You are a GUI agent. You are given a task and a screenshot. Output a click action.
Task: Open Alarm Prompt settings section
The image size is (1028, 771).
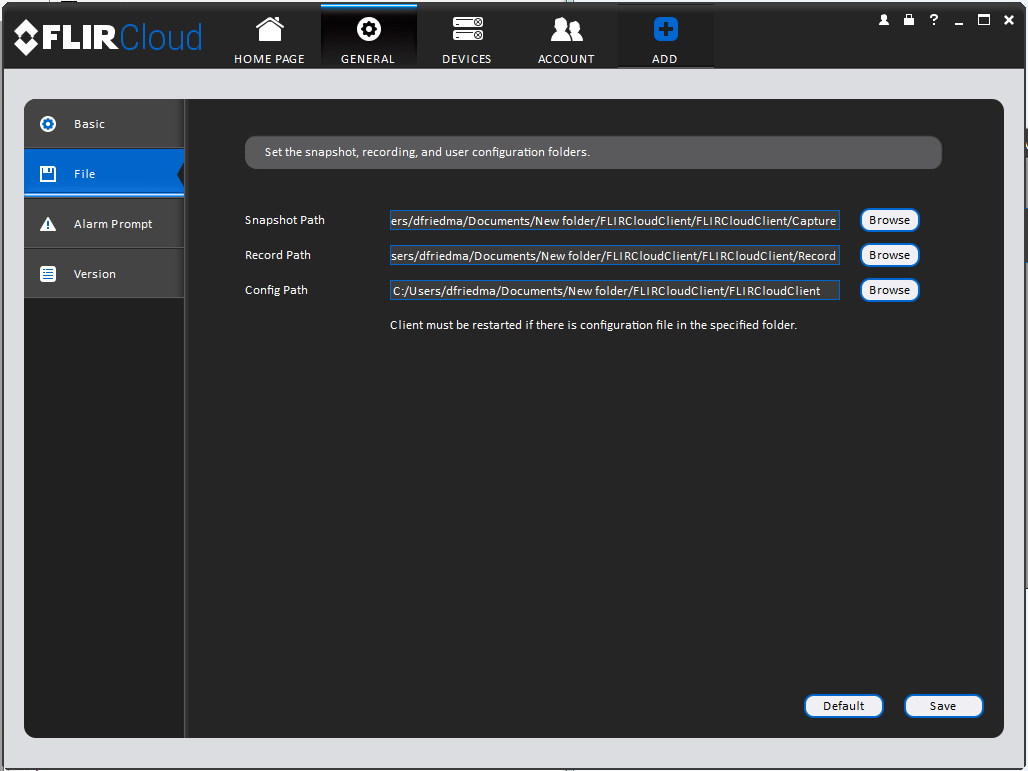click(104, 224)
